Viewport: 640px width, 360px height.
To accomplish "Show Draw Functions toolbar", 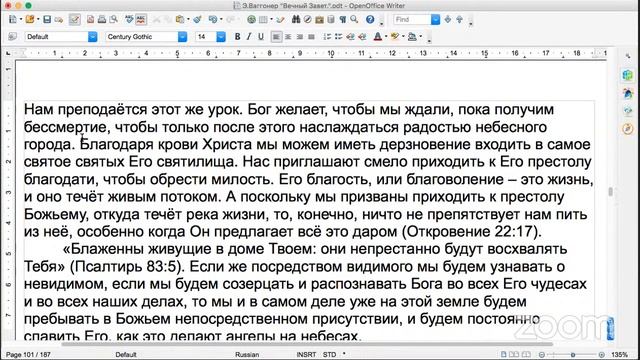I will pos(280,19).
